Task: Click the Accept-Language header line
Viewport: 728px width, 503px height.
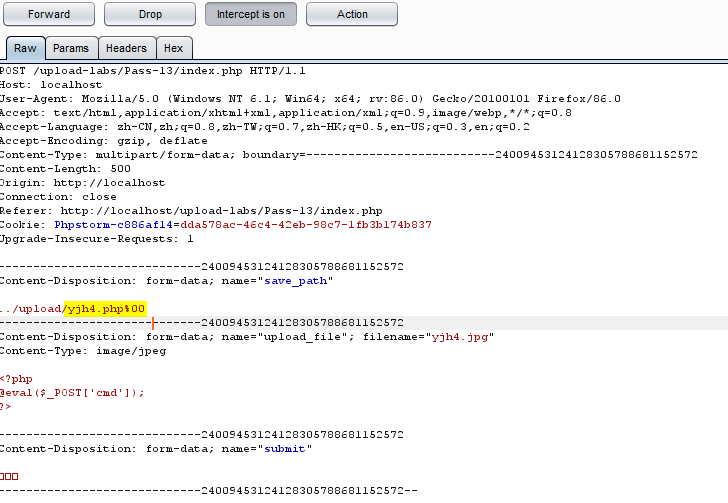Action: point(265,127)
